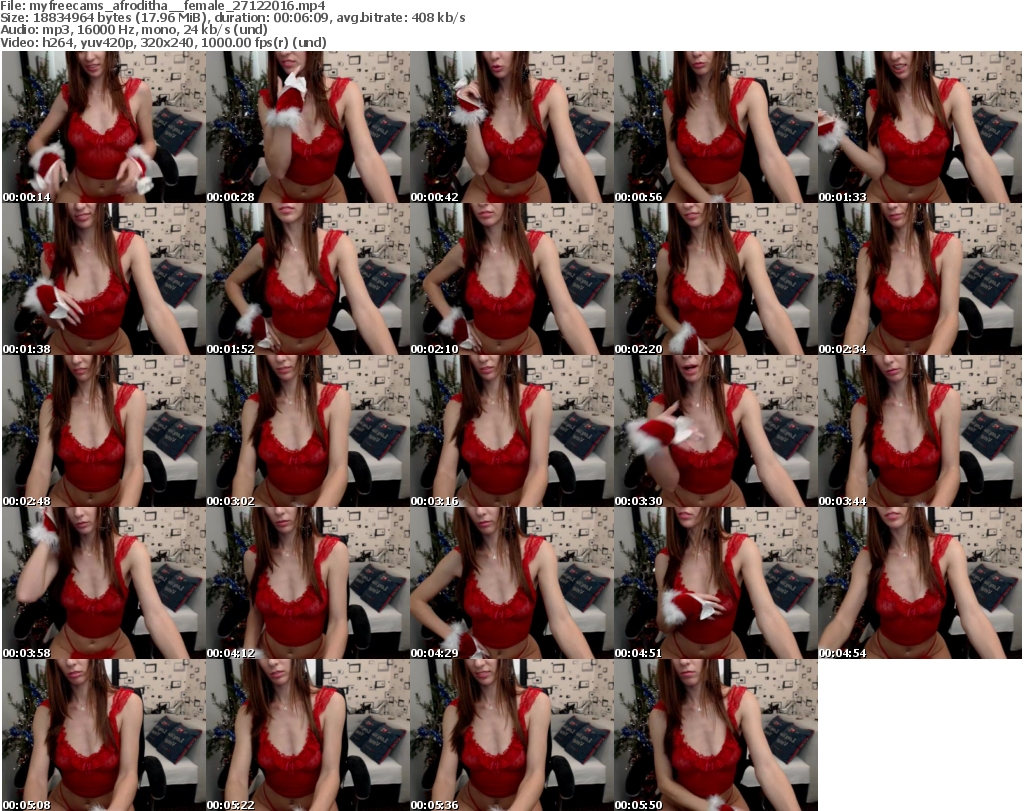This screenshot has height=811, width=1024.
Task: Open the thumbnail timestamped 00:04:12
Action: click(308, 583)
